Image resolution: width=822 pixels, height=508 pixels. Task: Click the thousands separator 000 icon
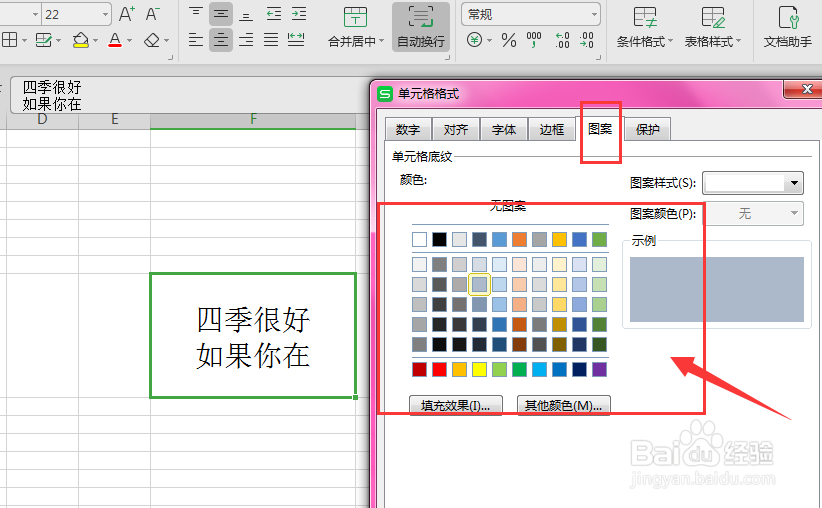(534, 40)
